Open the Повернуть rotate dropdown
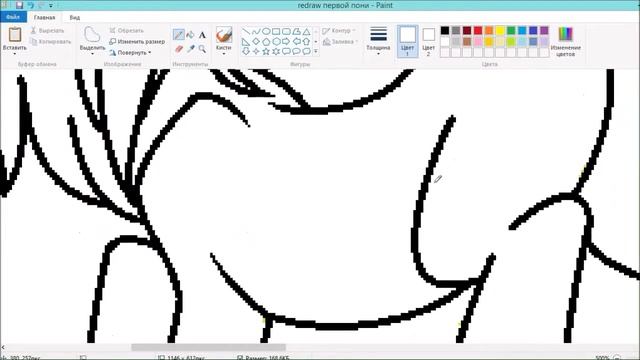The width and height of the screenshot is (640, 360). 131,53
